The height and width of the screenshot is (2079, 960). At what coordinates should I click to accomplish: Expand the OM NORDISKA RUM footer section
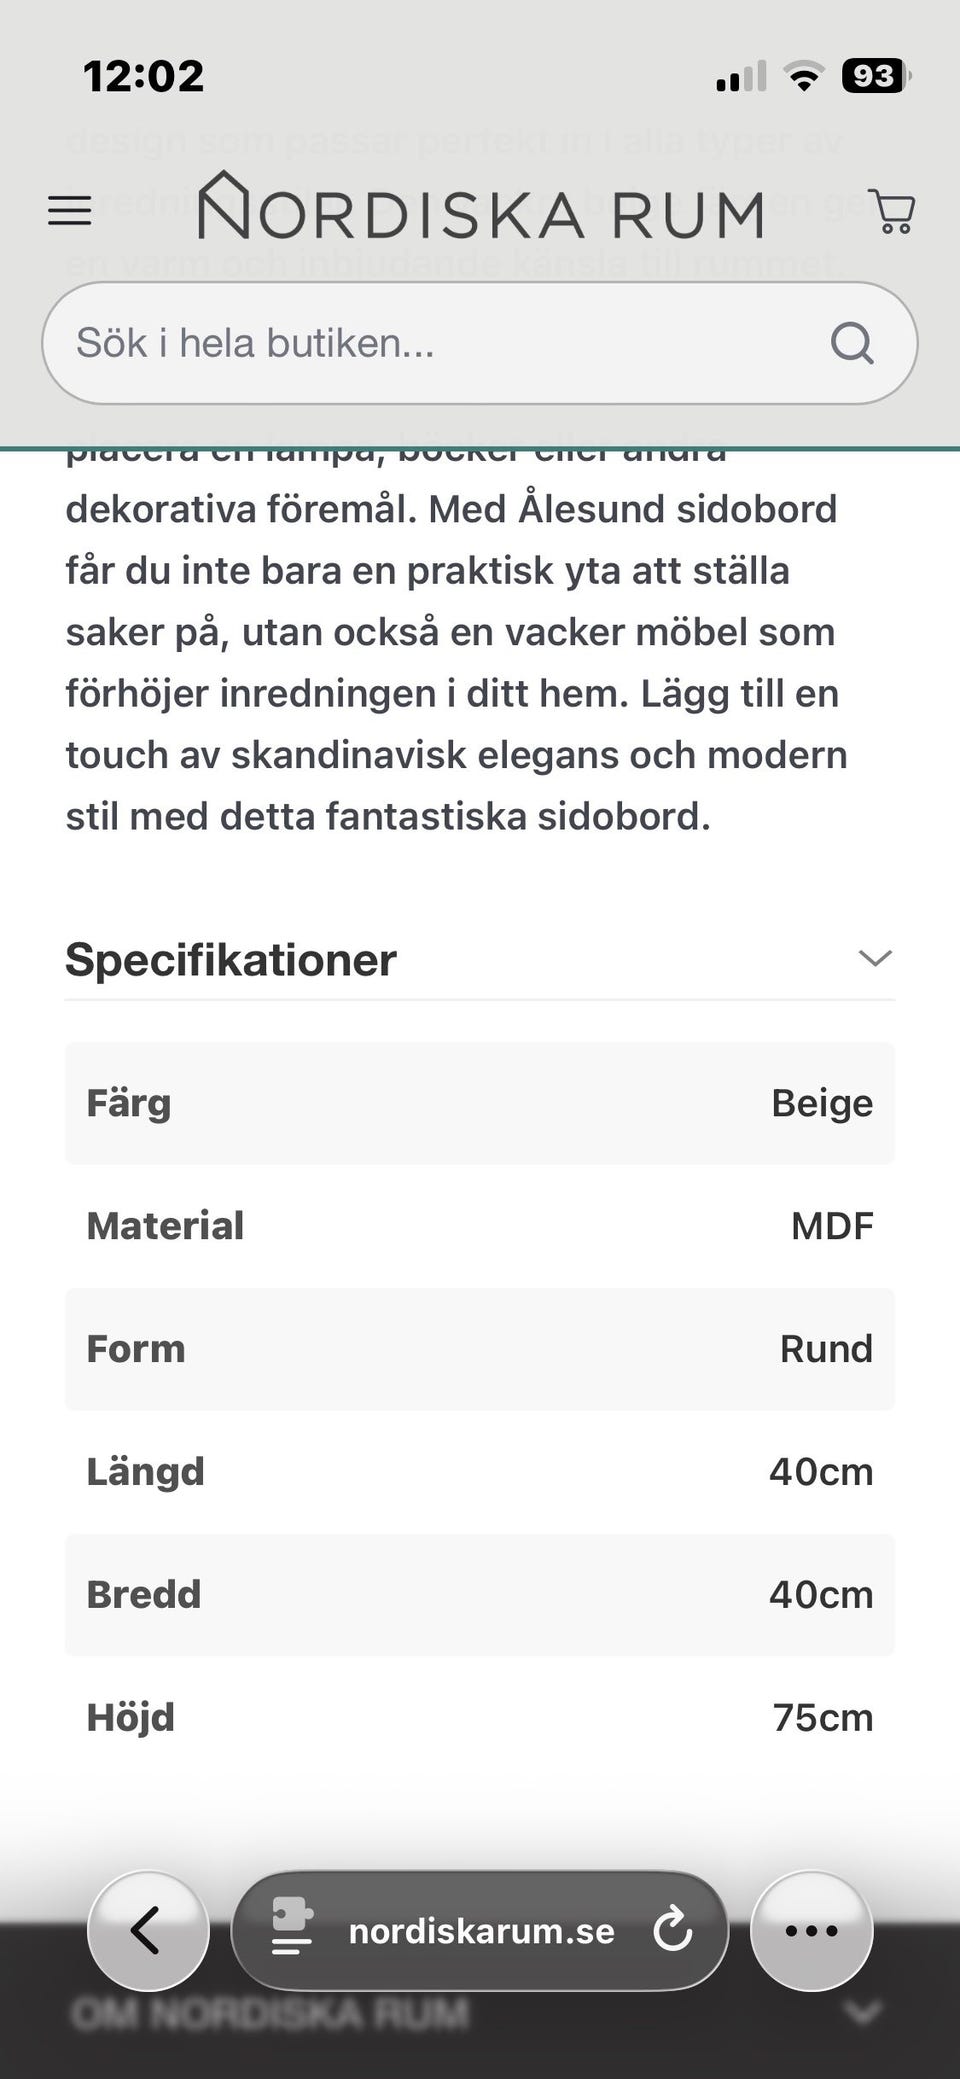pyautogui.click(x=270, y=2012)
